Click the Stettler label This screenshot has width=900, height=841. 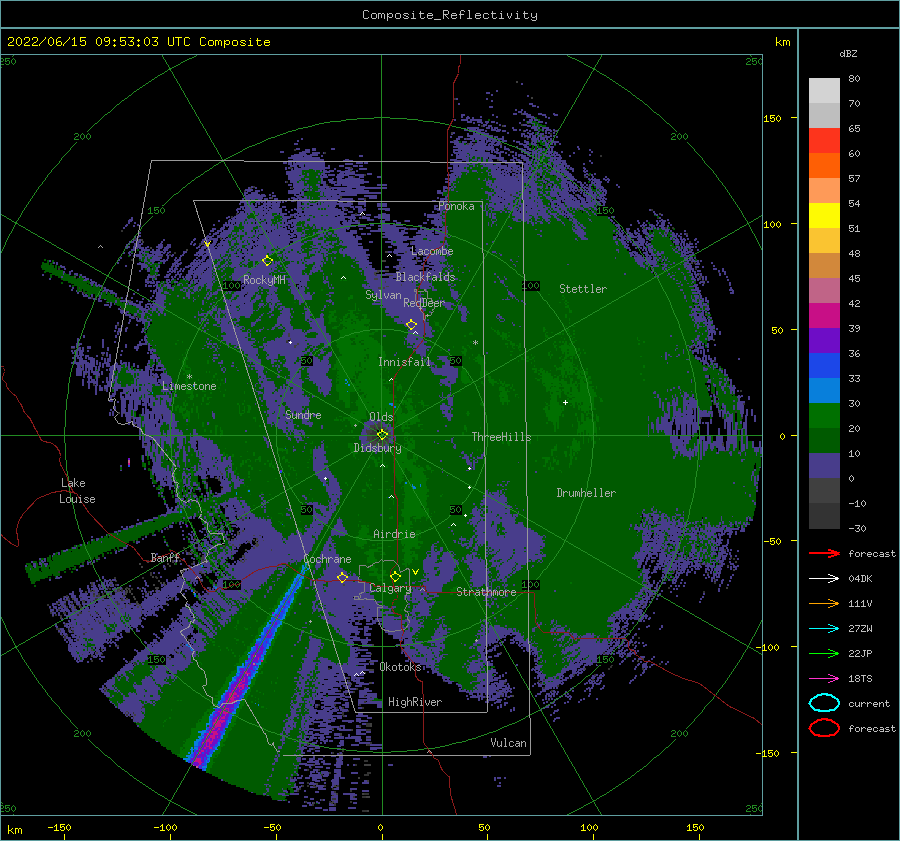point(583,289)
